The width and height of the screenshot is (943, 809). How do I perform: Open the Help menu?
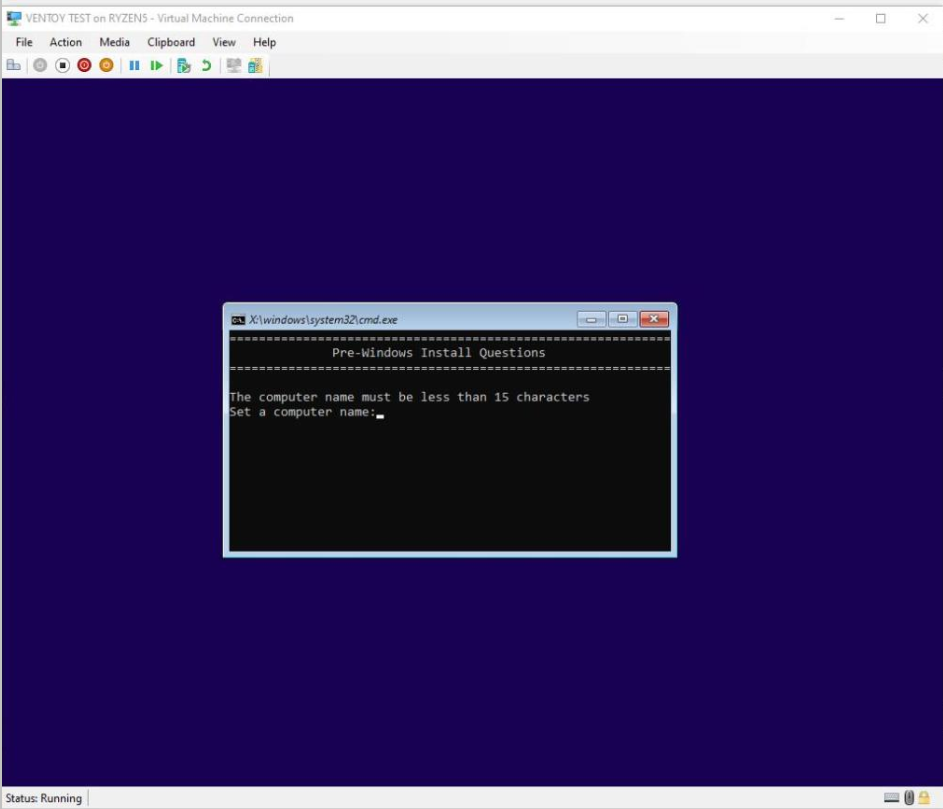click(x=264, y=42)
